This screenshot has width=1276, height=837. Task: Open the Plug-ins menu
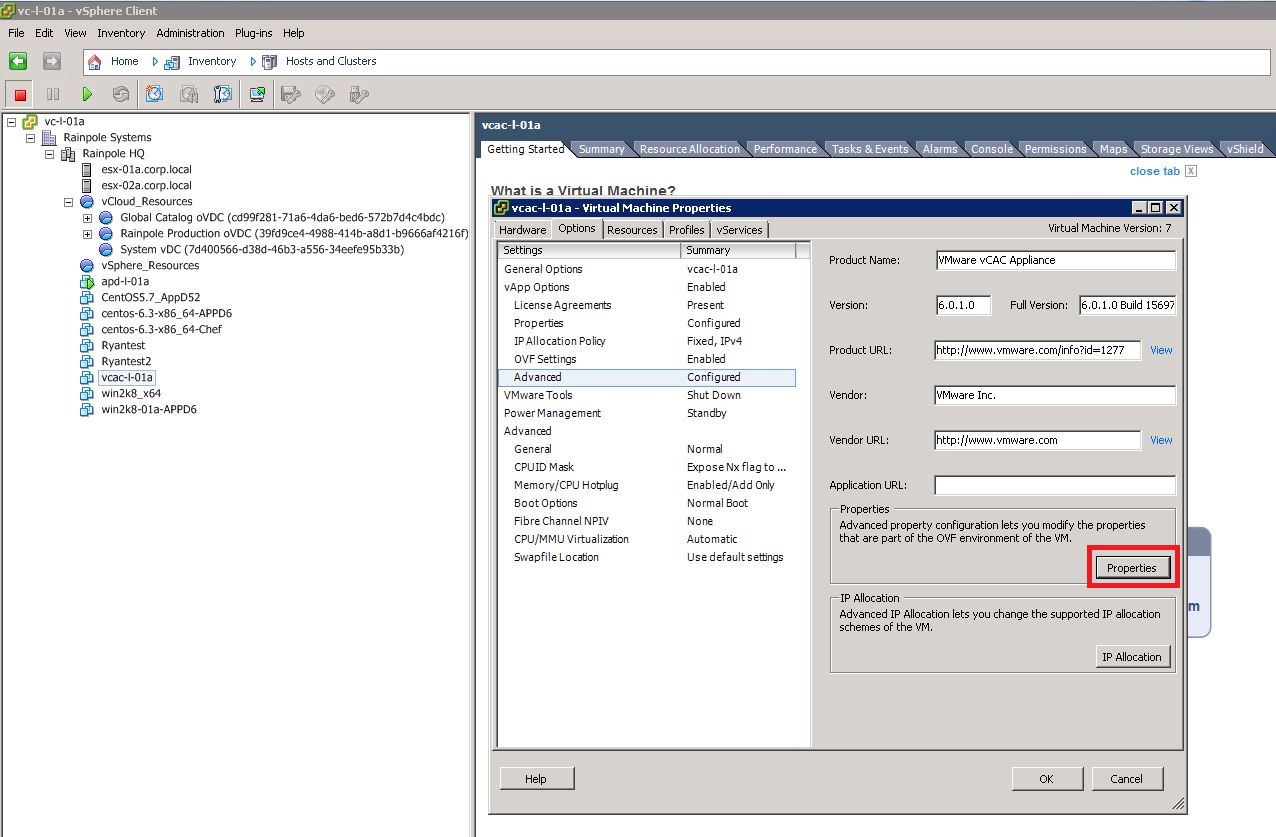tap(253, 33)
